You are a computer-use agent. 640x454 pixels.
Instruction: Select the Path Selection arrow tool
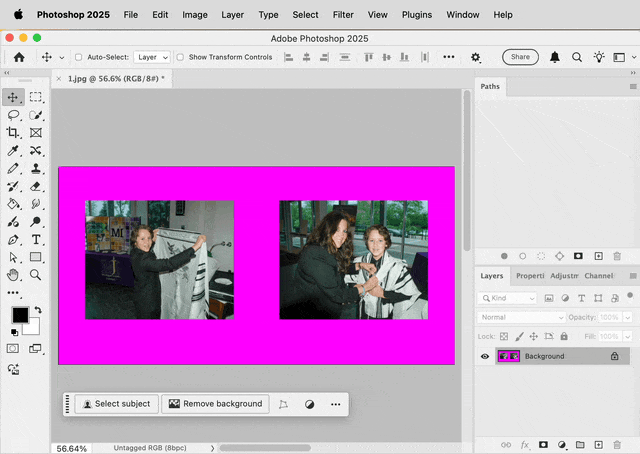pyautogui.click(x=13, y=257)
